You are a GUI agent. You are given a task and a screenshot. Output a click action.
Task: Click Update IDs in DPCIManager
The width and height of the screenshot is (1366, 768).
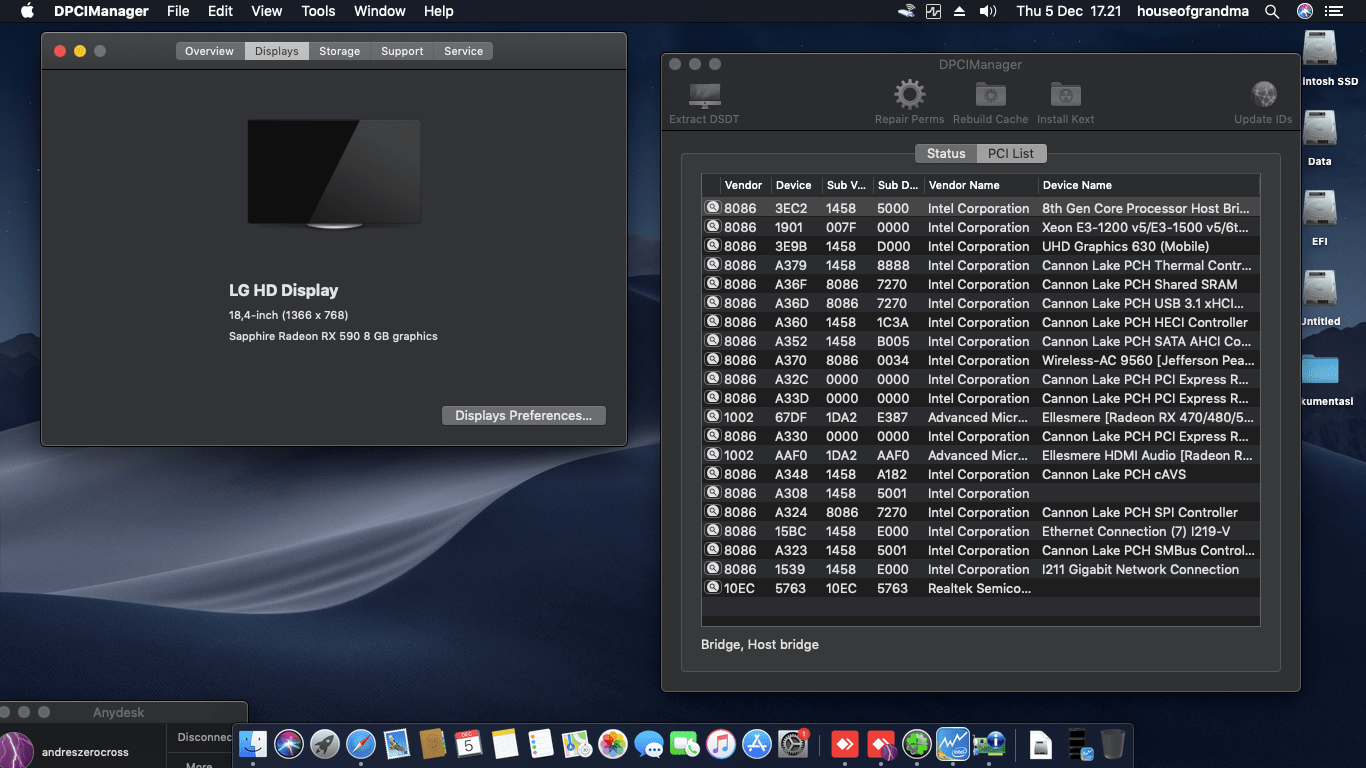1263,103
